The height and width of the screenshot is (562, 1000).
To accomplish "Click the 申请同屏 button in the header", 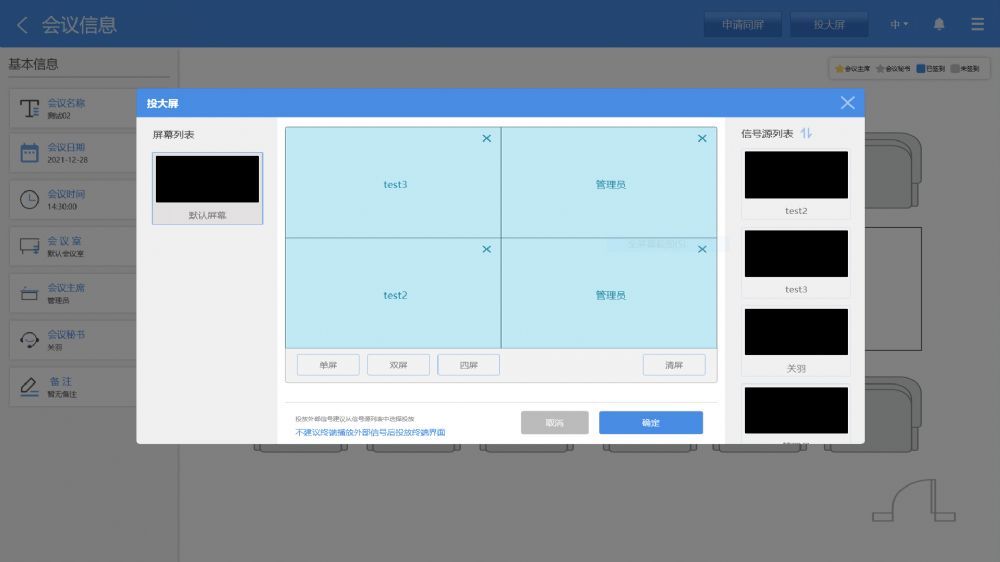I will [743, 24].
